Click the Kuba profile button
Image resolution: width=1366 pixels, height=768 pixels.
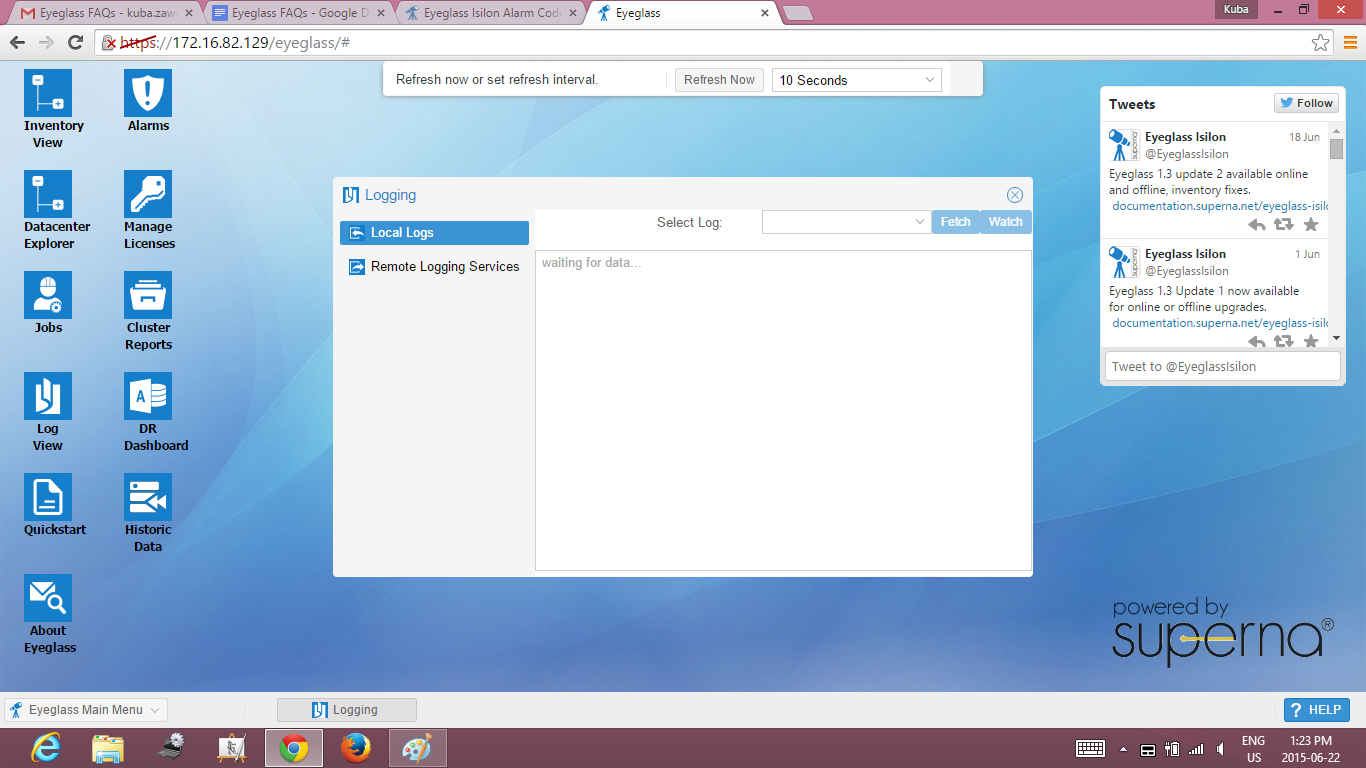[x=1236, y=9]
